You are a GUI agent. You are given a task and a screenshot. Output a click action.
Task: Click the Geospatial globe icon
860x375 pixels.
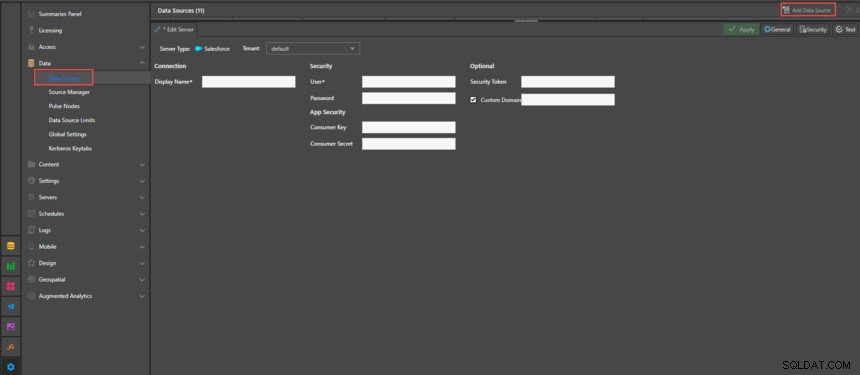coord(31,279)
